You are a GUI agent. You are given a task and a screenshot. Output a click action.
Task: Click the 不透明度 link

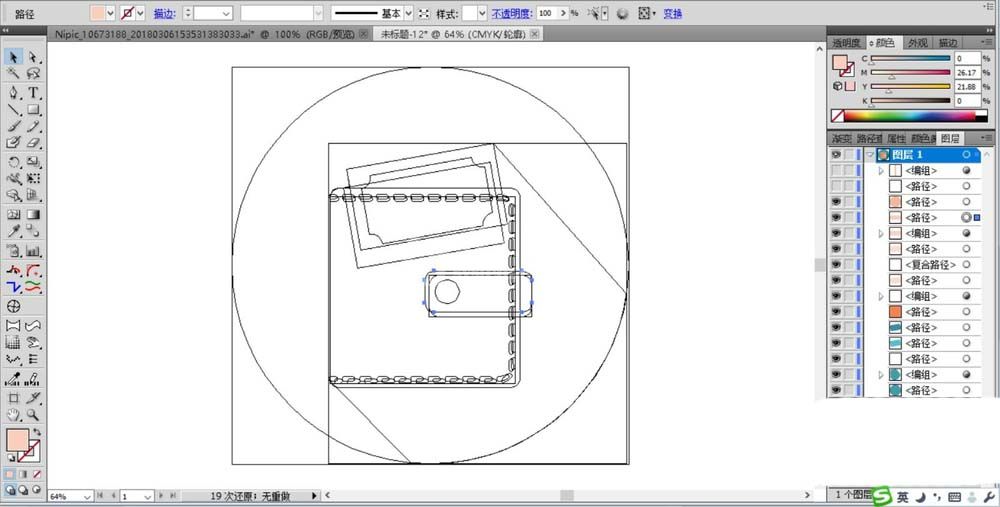(x=511, y=13)
